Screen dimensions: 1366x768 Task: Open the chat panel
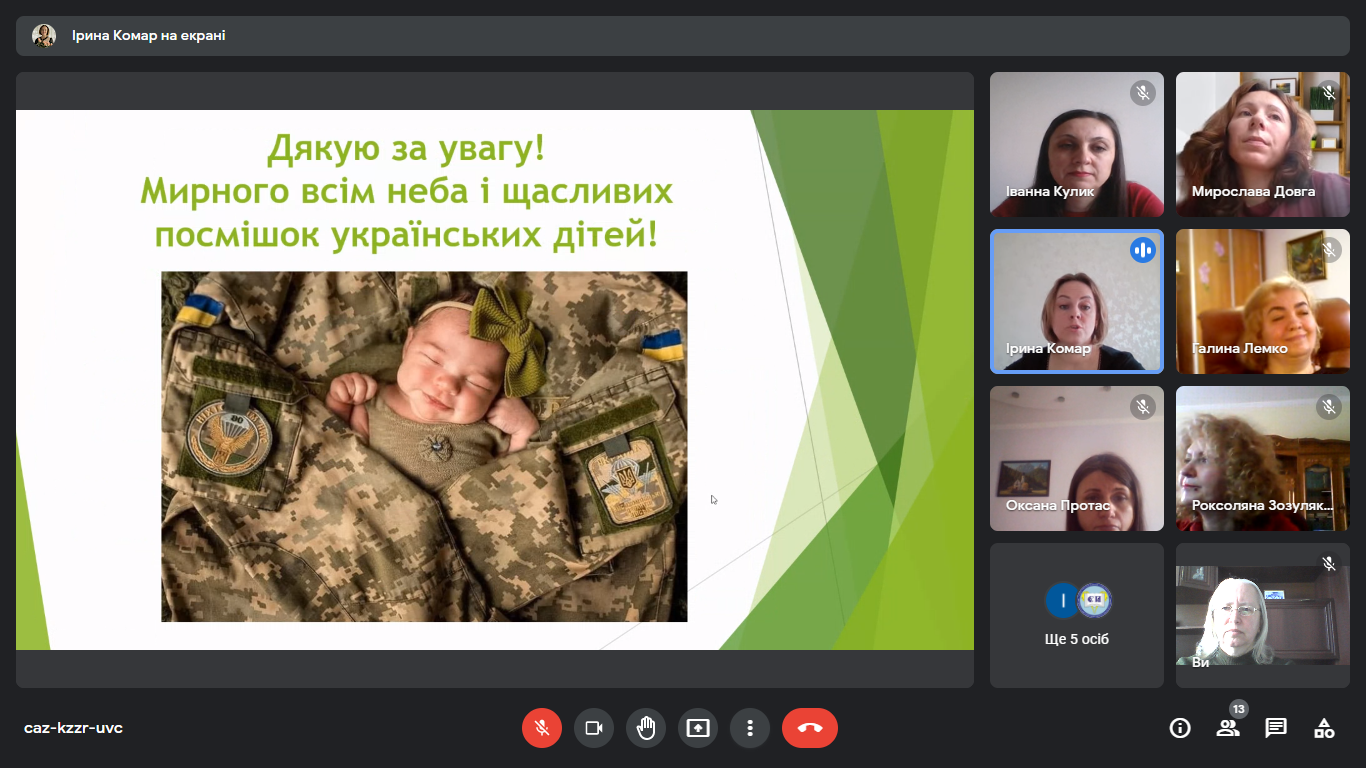click(1276, 728)
